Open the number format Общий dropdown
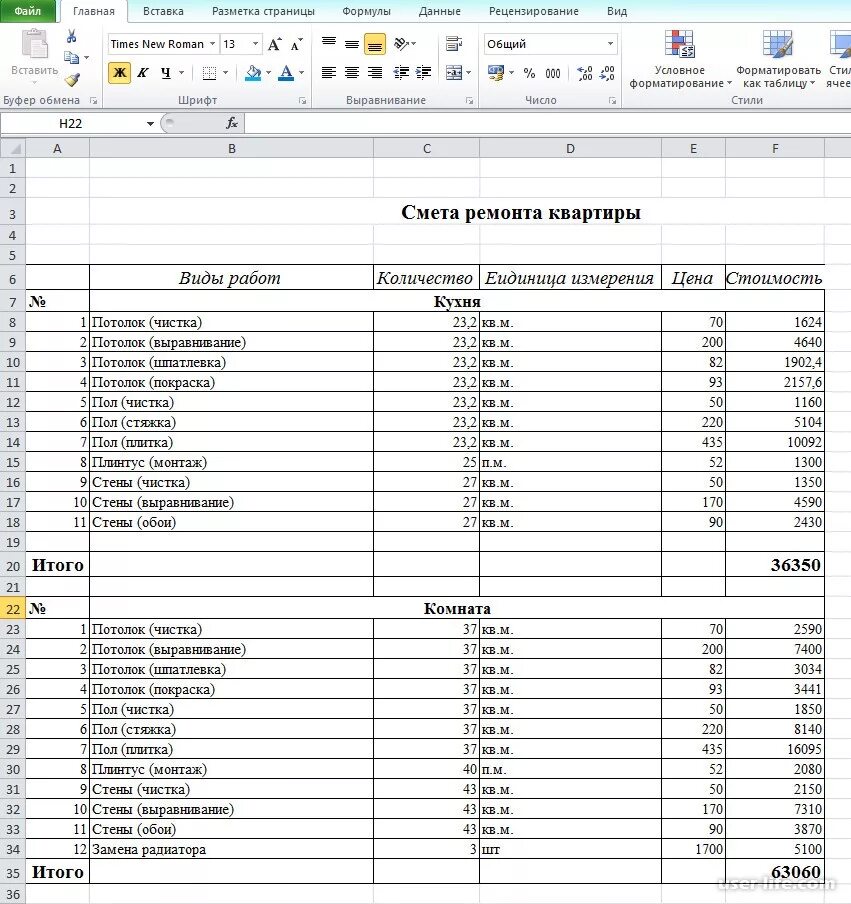The width and height of the screenshot is (851, 904). [x=610, y=44]
